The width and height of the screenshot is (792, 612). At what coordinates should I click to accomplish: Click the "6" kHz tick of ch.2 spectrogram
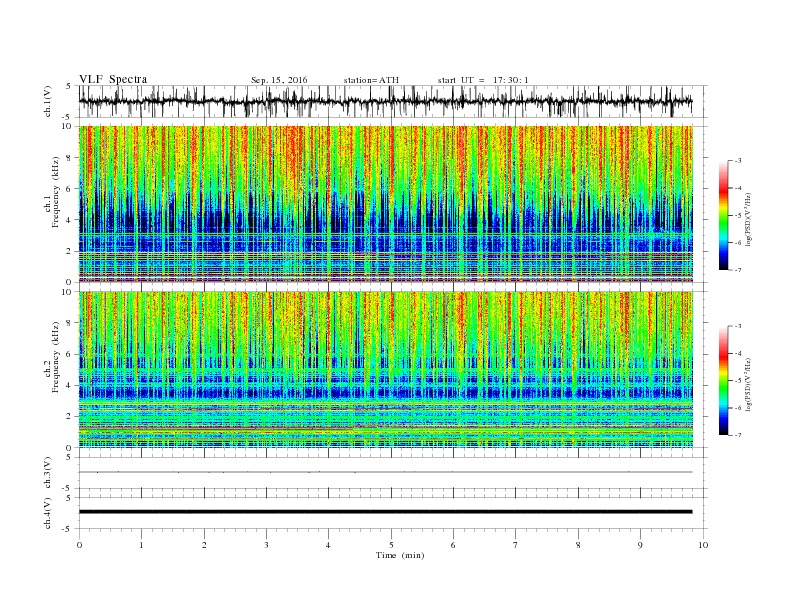pos(69,354)
